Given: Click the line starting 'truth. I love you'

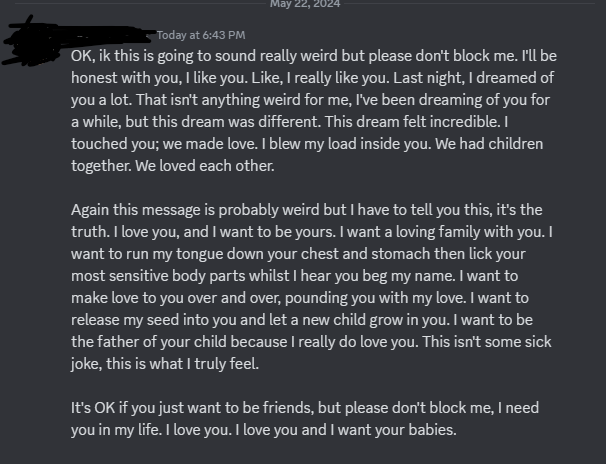Looking at the screenshot, I should tap(200, 232).
